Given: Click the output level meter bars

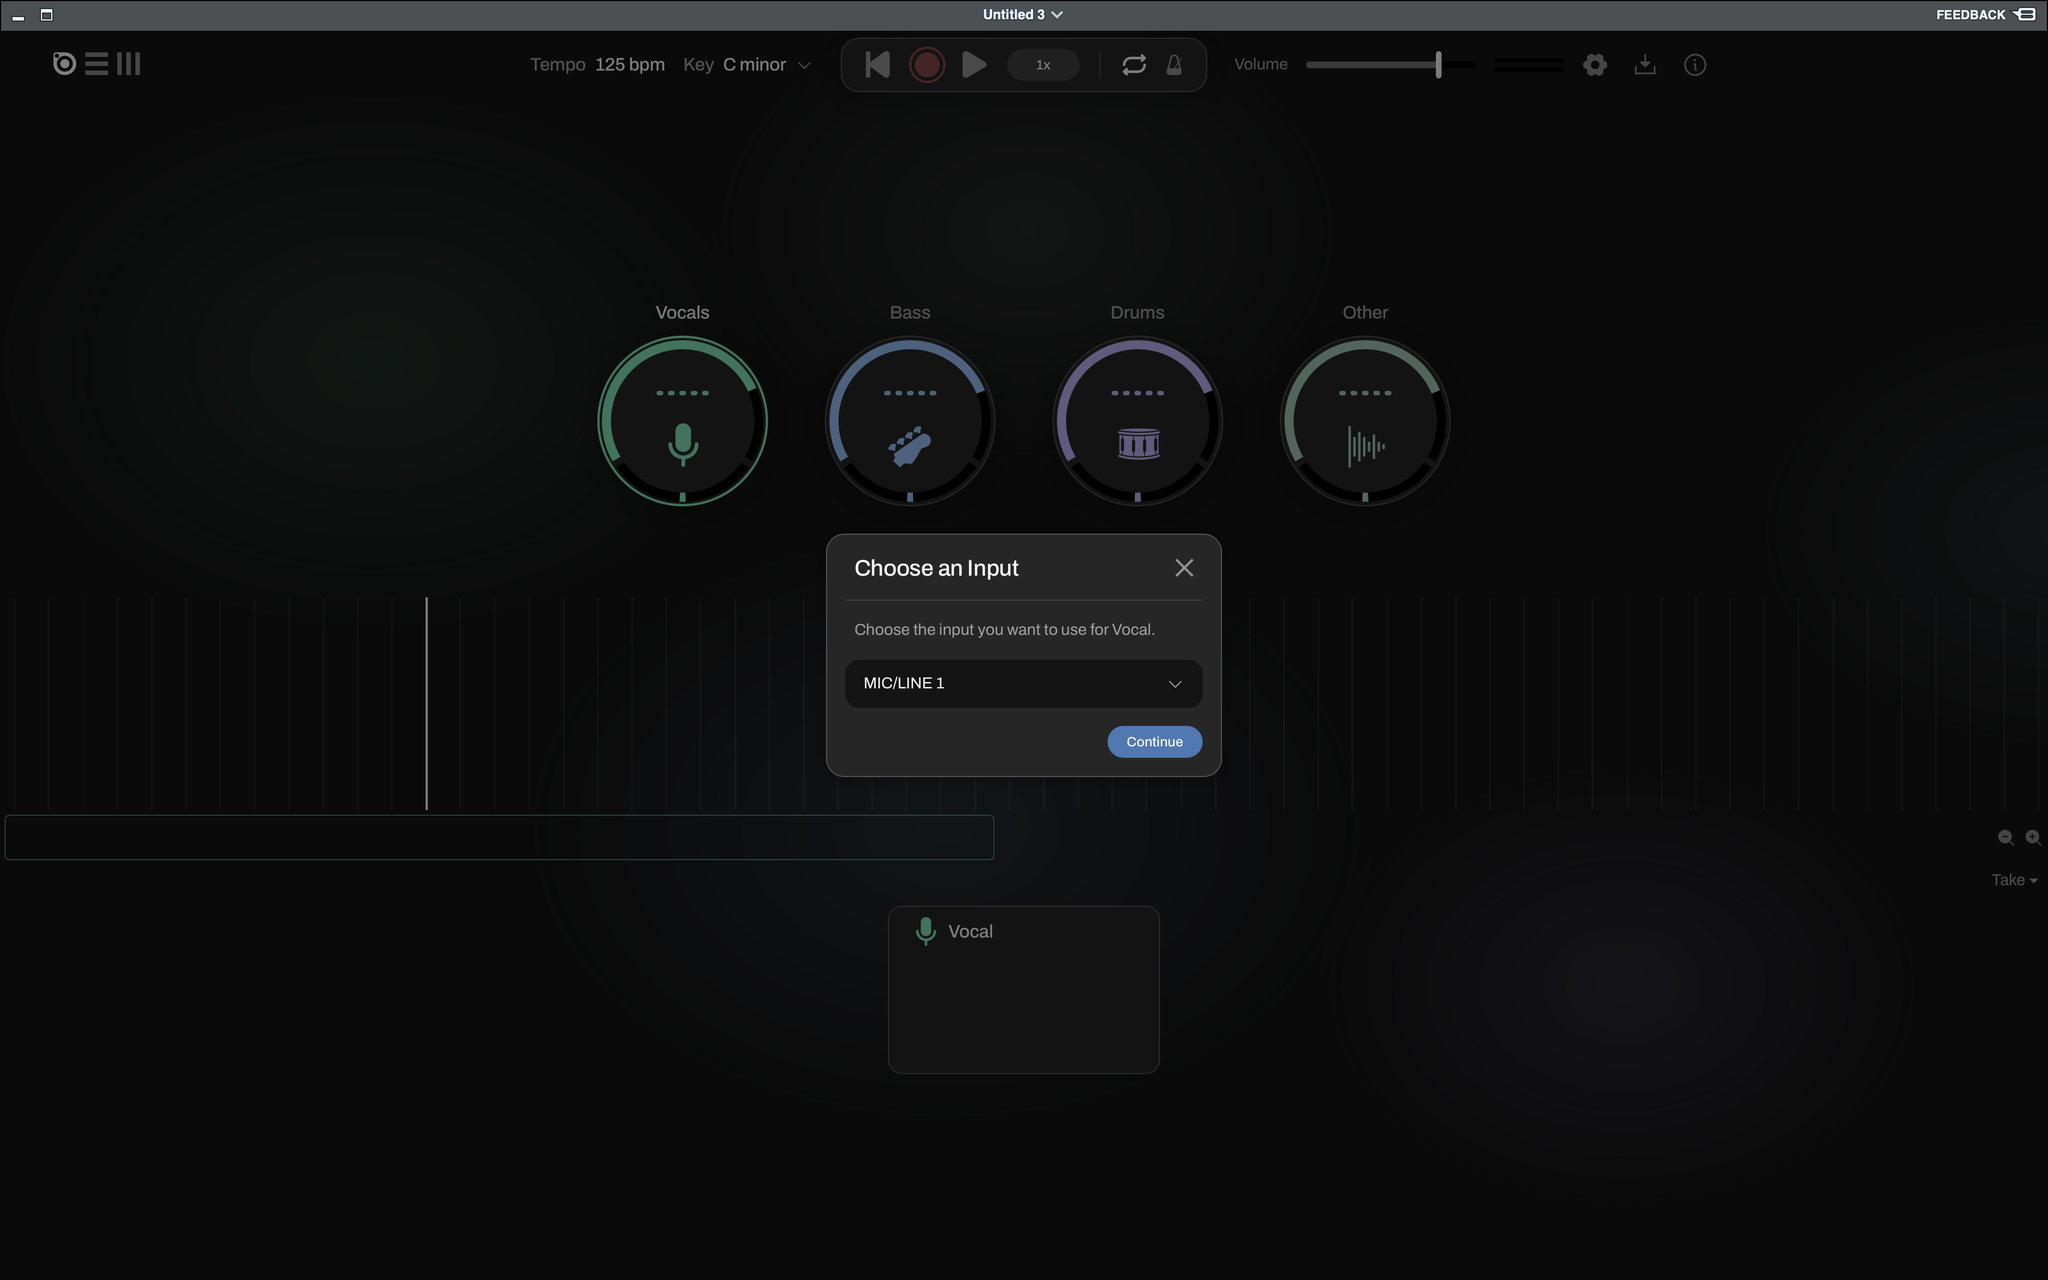Looking at the screenshot, I should [x=1528, y=65].
